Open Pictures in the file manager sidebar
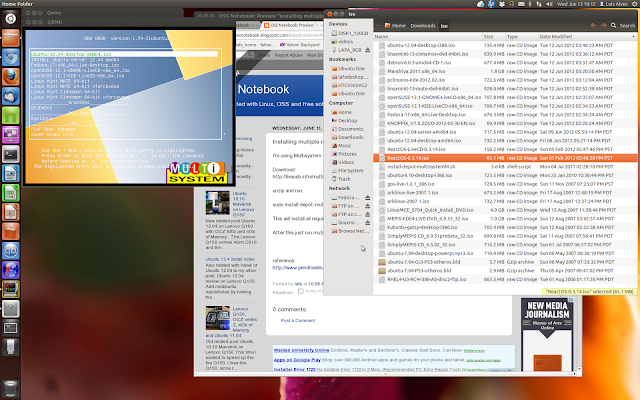The height and width of the screenshot is (400, 640). (x=344, y=154)
